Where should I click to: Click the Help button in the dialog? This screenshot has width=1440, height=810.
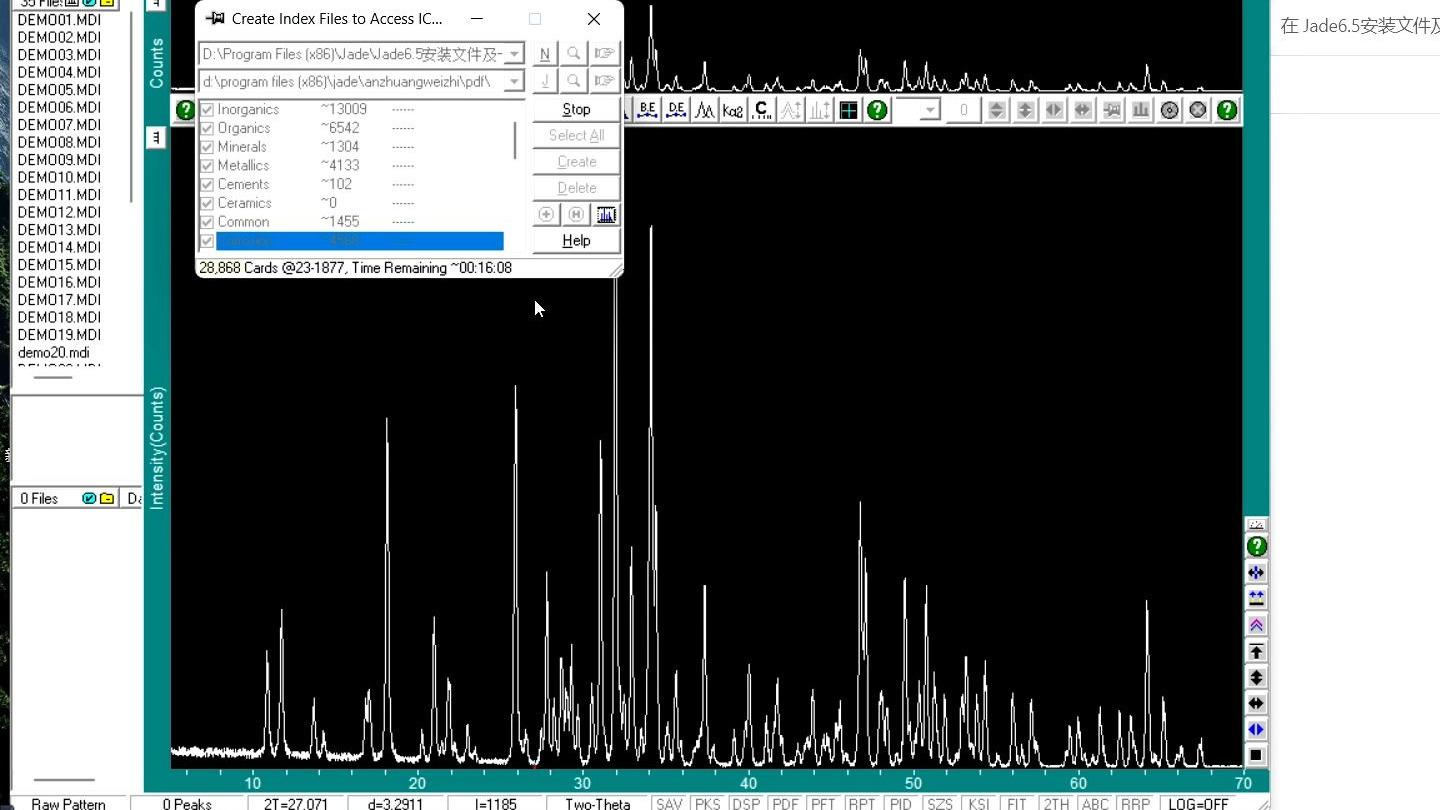(x=576, y=240)
